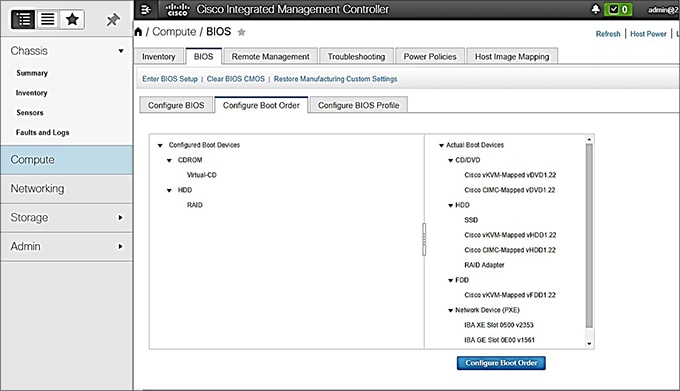
Task: Open alarm notifications bell icon
Action: (596, 9)
